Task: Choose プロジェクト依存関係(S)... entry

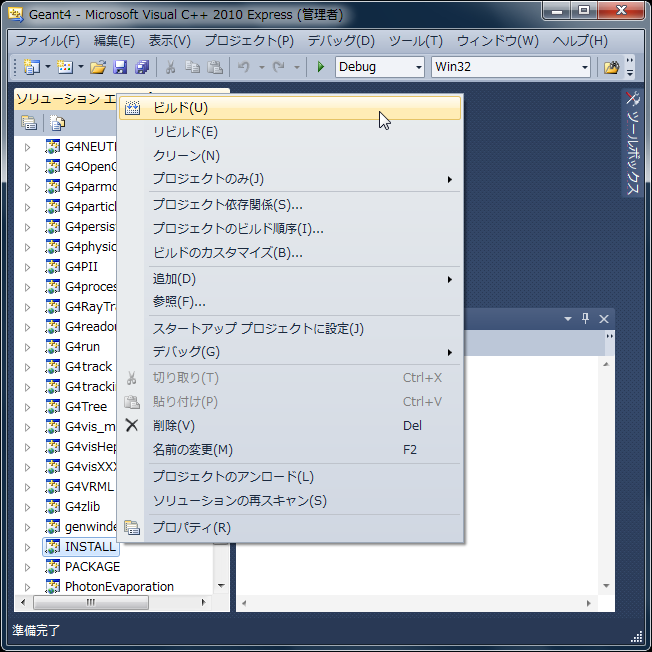Action: pos(290,205)
